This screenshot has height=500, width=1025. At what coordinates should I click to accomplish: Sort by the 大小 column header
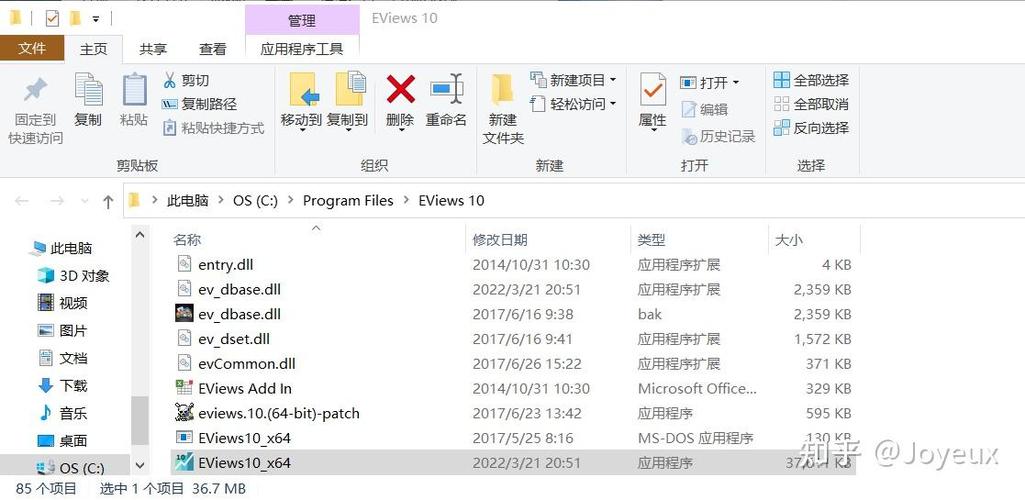click(x=815, y=240)
